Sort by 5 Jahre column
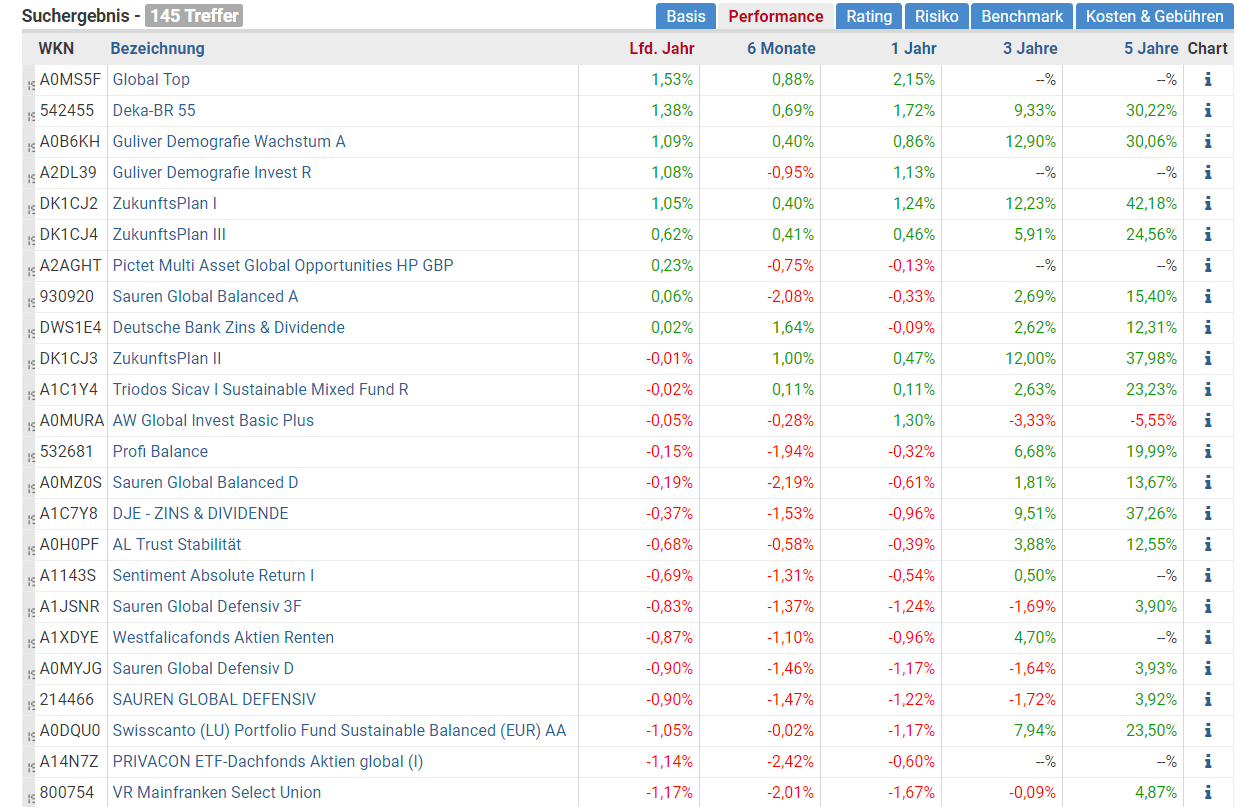 (x=1151, y=48)
